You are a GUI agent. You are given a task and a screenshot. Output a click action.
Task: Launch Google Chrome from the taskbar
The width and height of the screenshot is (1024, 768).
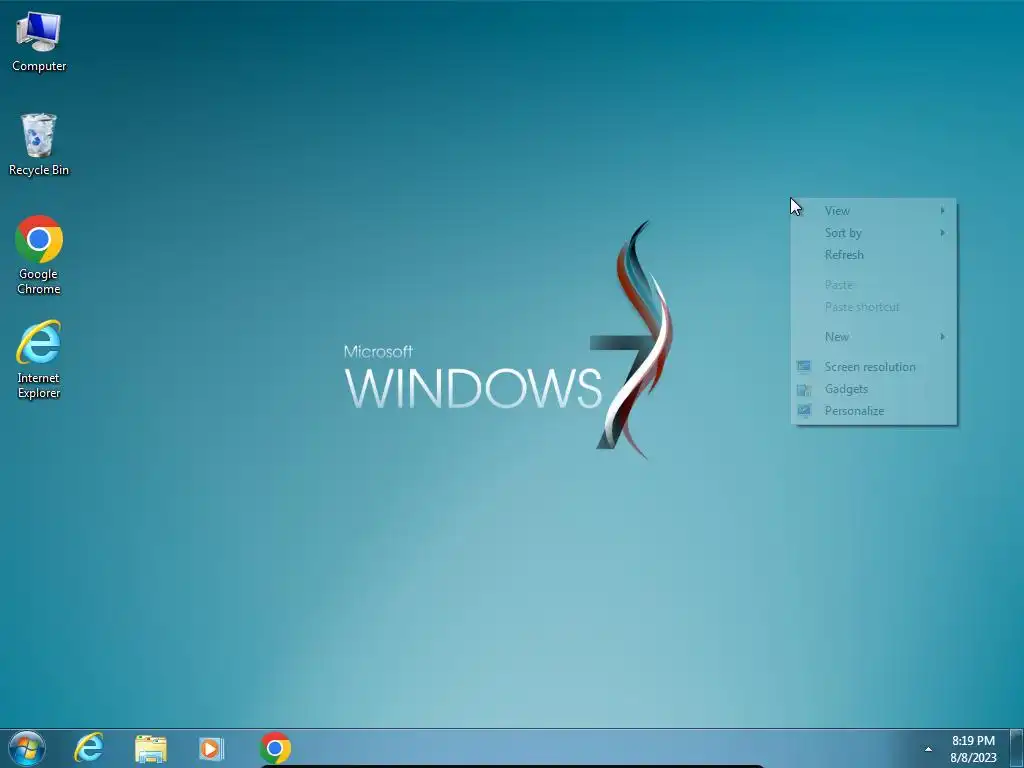pyautogui.click(x=275, y=748)
